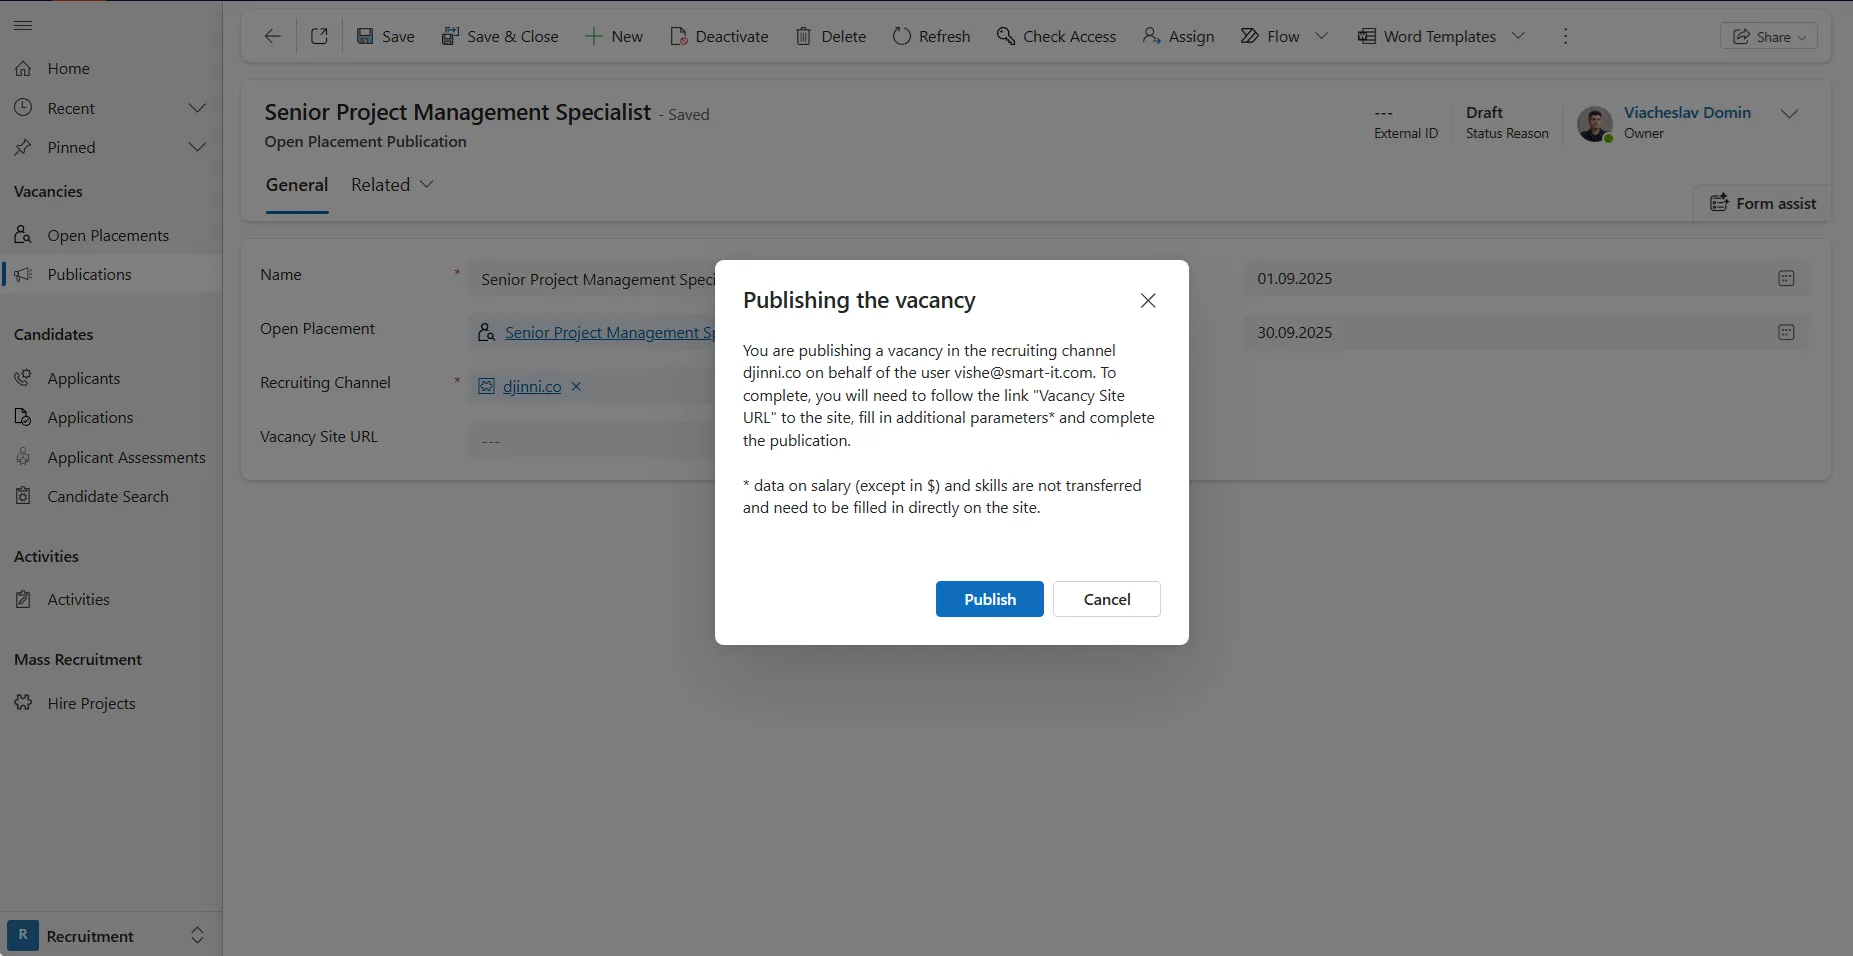Expand the Flow dropdown menu
The height and width of the screenshot is (956, 1853).
(x=1321, y=36)
